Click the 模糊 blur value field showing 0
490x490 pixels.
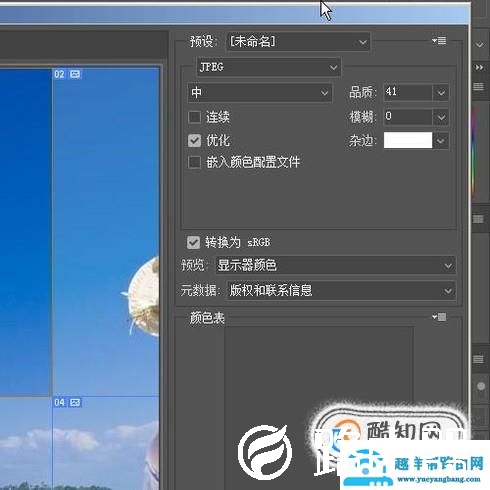(x=408, y=117)
